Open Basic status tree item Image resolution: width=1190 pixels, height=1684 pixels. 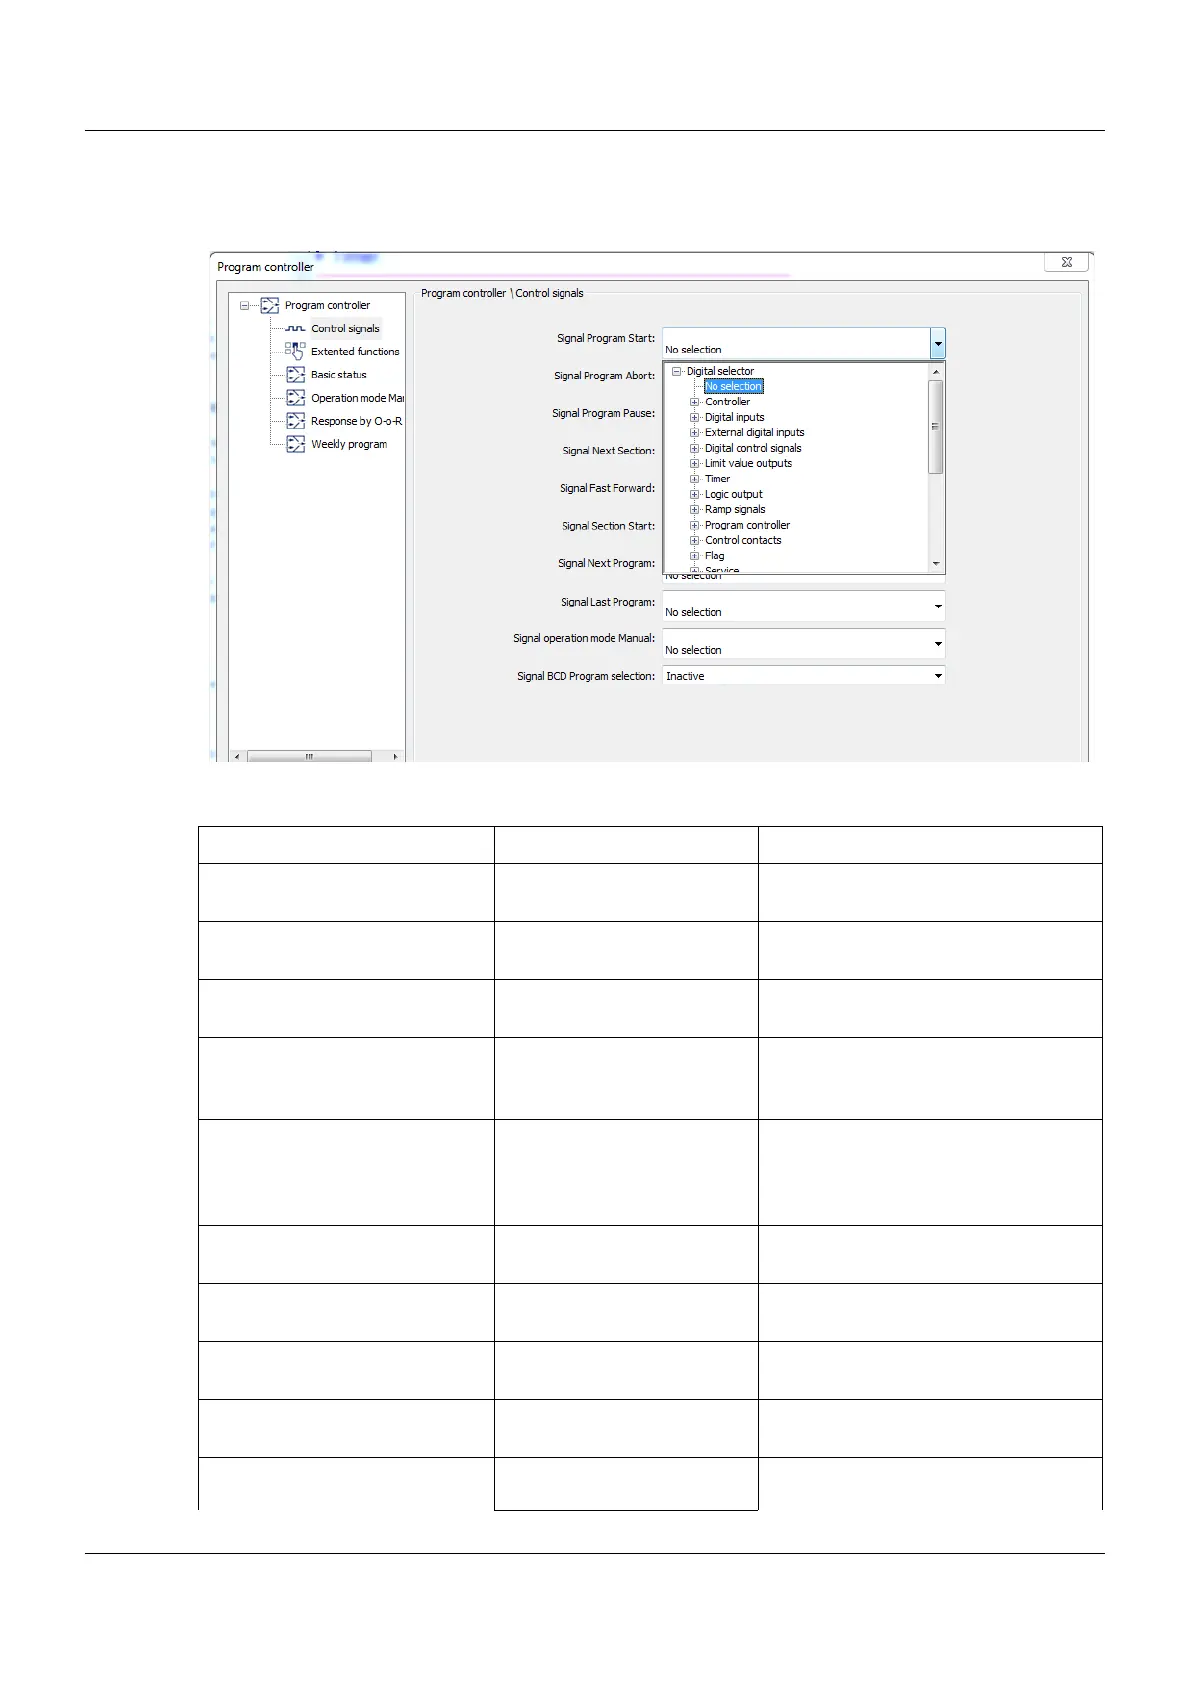pos(339,375)
